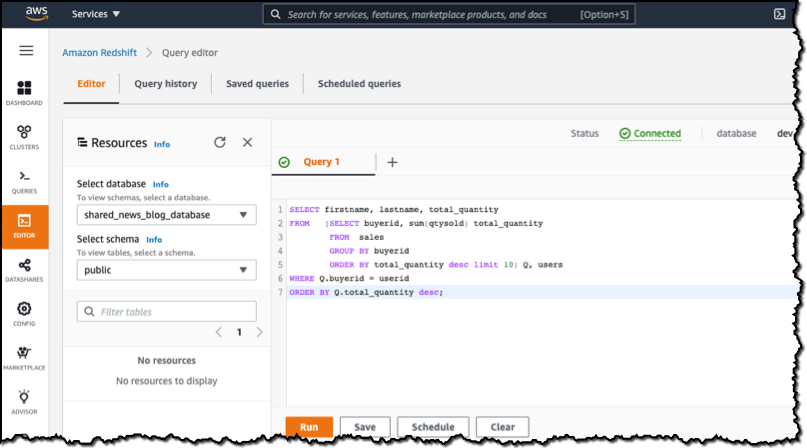Click the database label in status bar

point(736,133)
